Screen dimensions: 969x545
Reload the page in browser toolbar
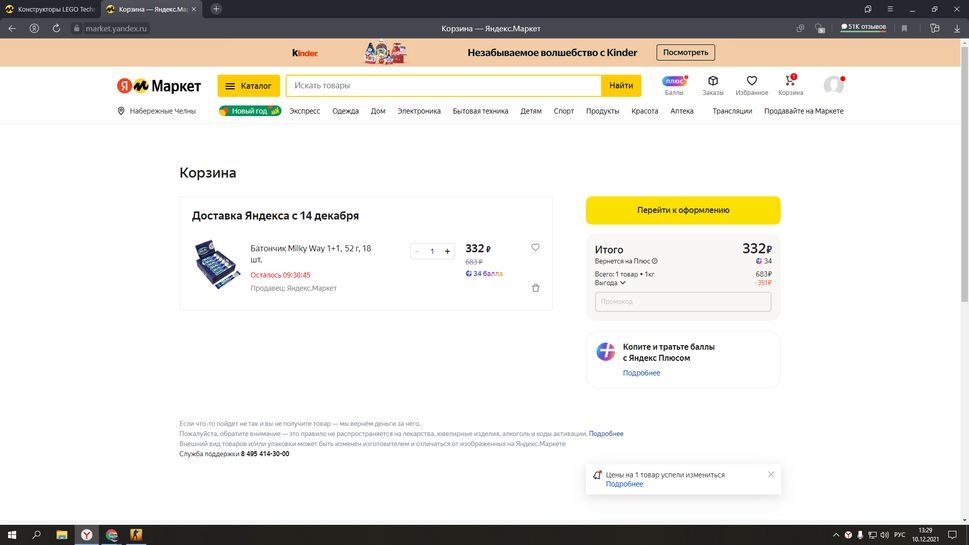(x=56, y=28)
